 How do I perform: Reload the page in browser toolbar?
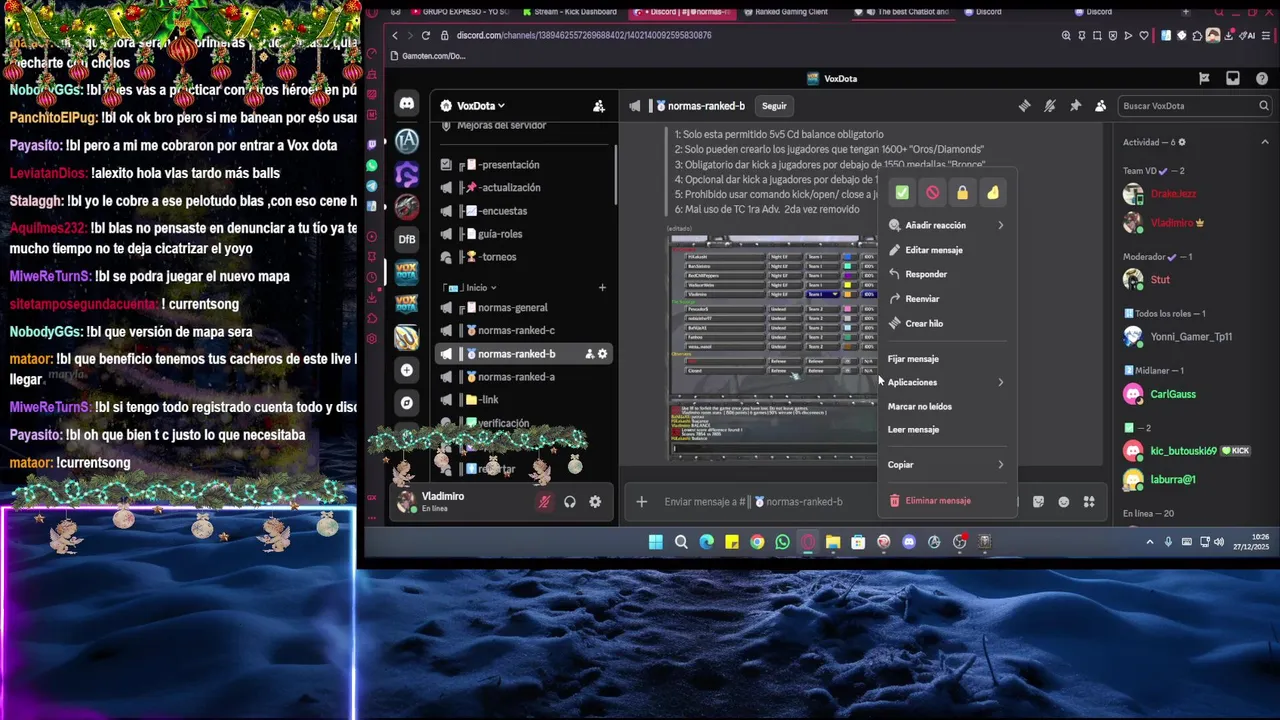[x=425, y=35]
